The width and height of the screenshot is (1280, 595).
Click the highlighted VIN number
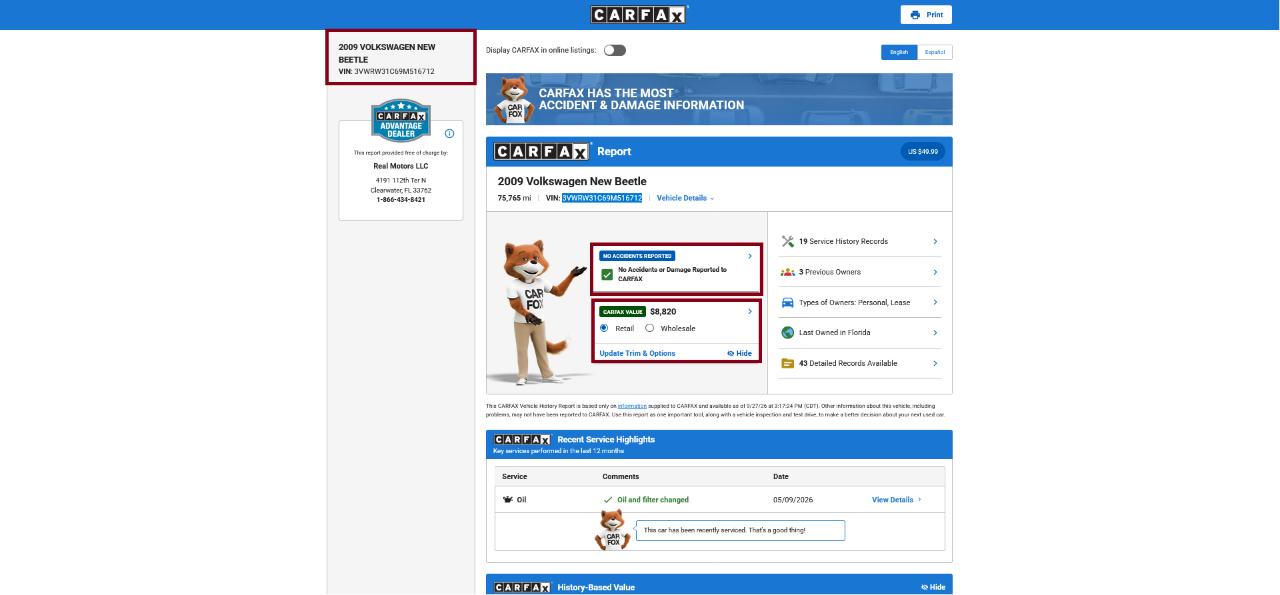[602, 198]
